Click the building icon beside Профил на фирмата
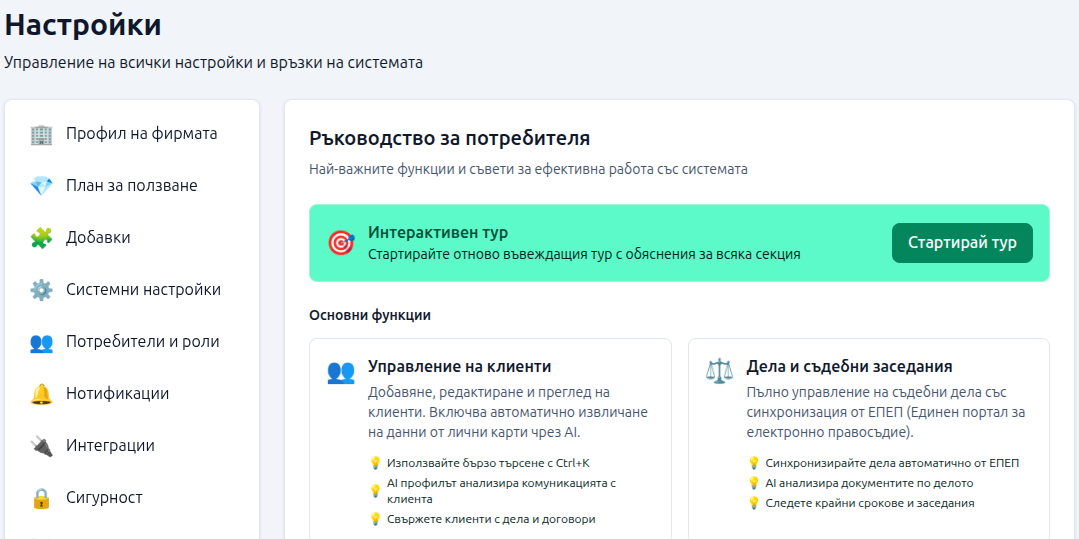 41,134
